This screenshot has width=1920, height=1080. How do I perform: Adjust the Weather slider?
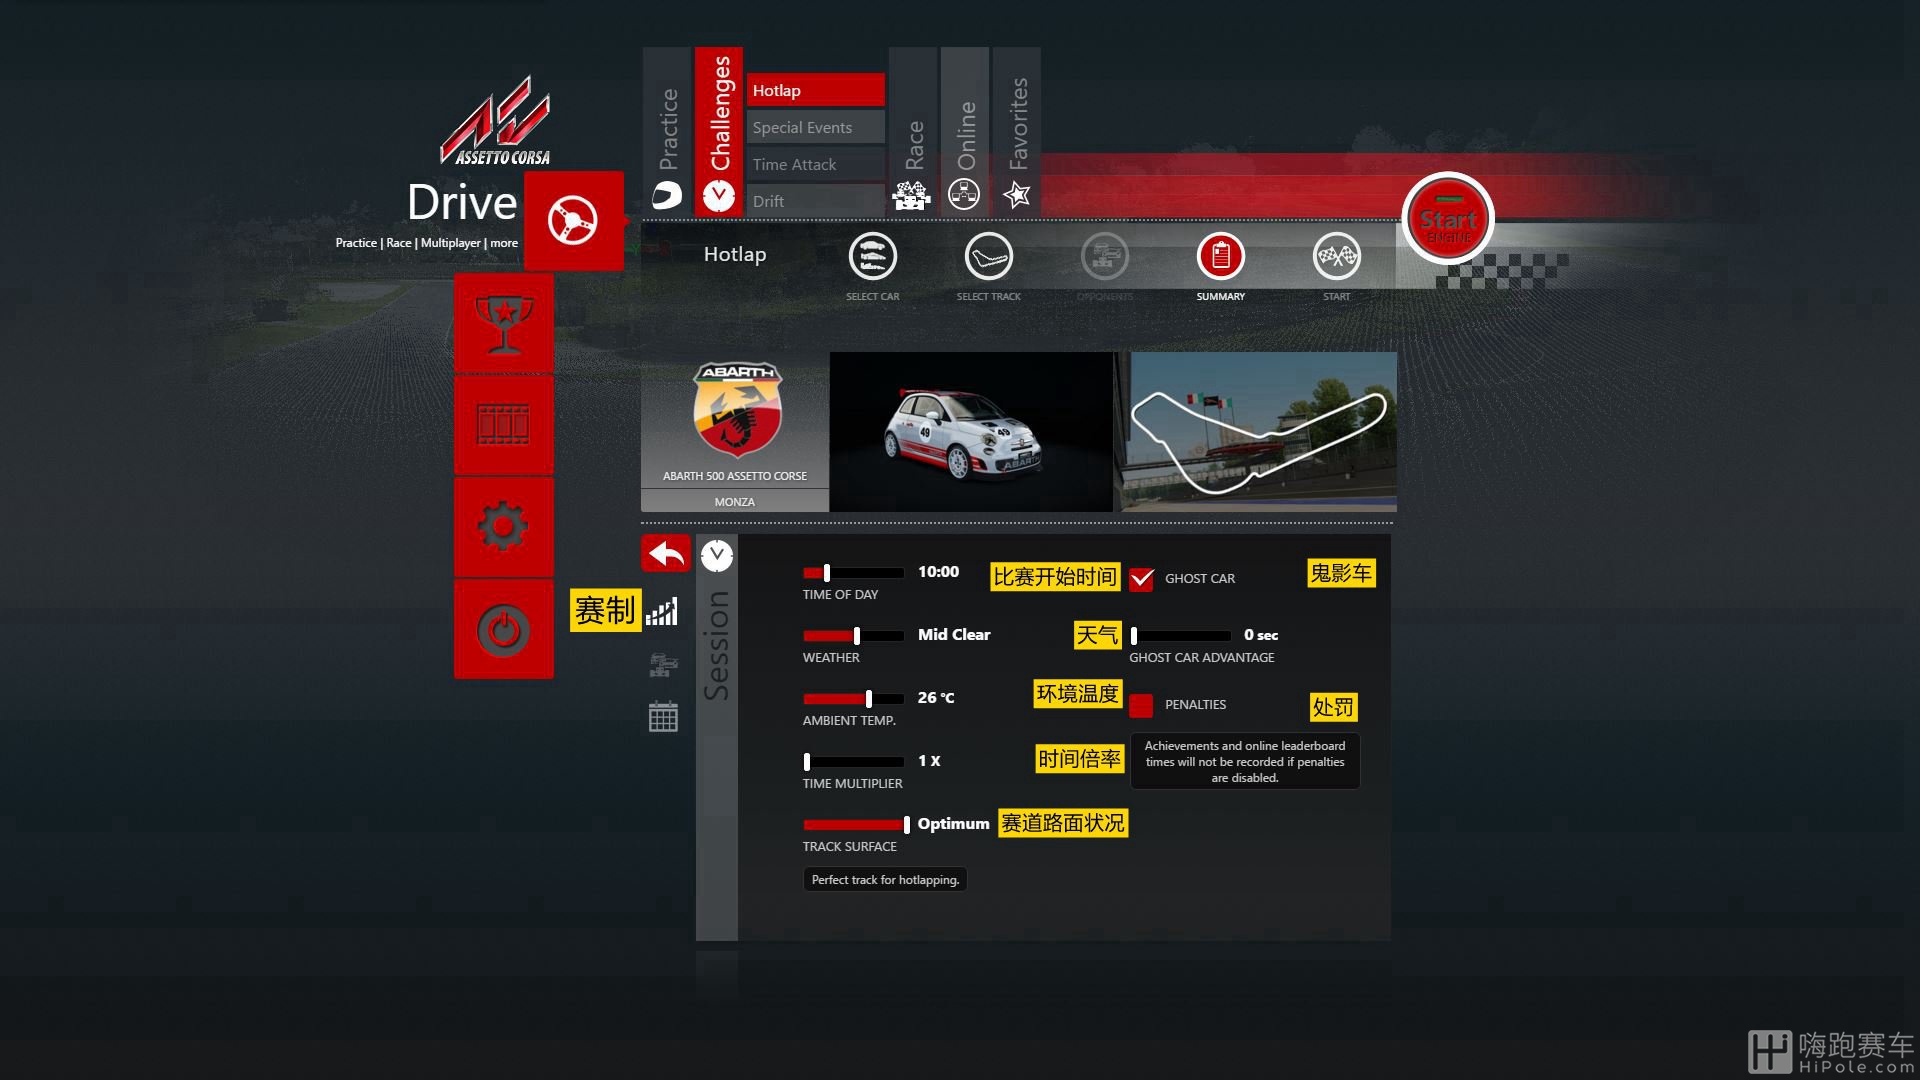[853, 636]
